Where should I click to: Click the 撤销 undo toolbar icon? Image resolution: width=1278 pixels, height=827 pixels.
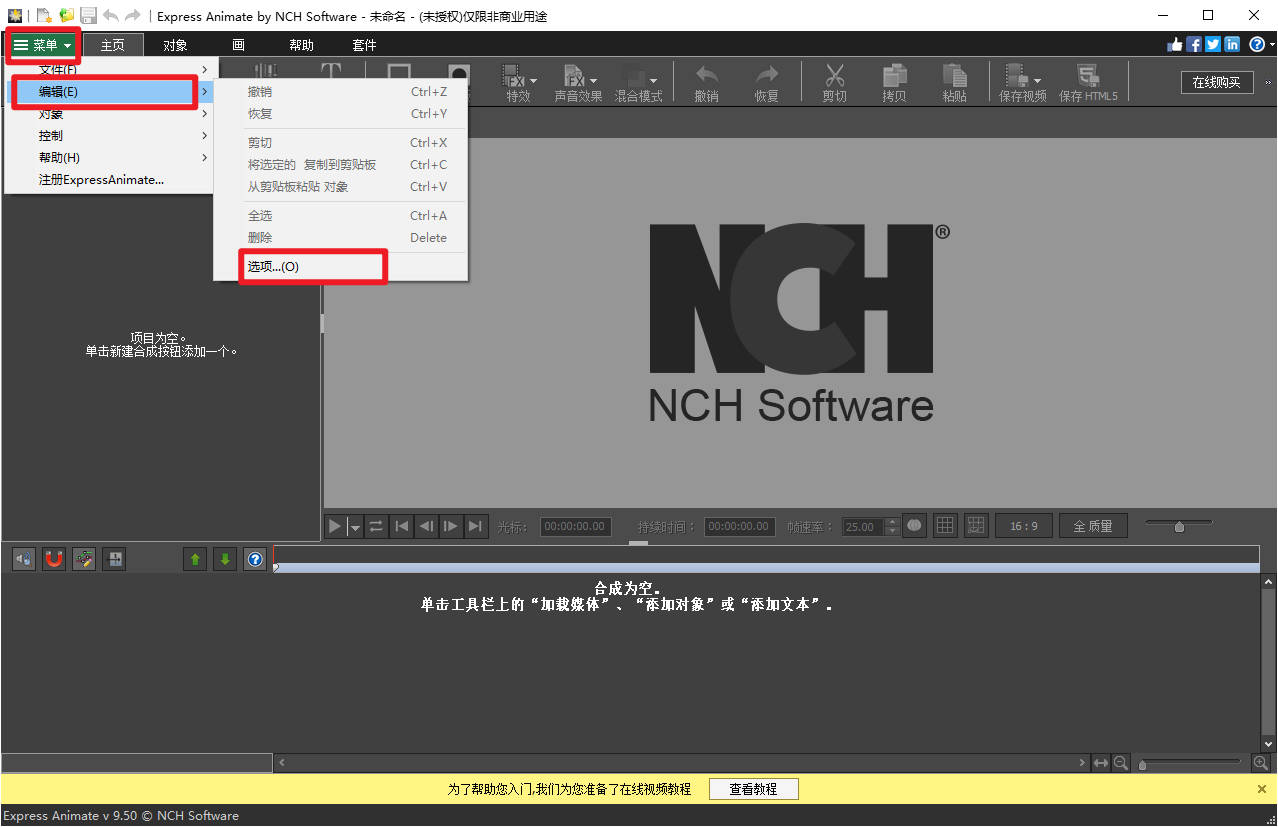pos(707,84)
